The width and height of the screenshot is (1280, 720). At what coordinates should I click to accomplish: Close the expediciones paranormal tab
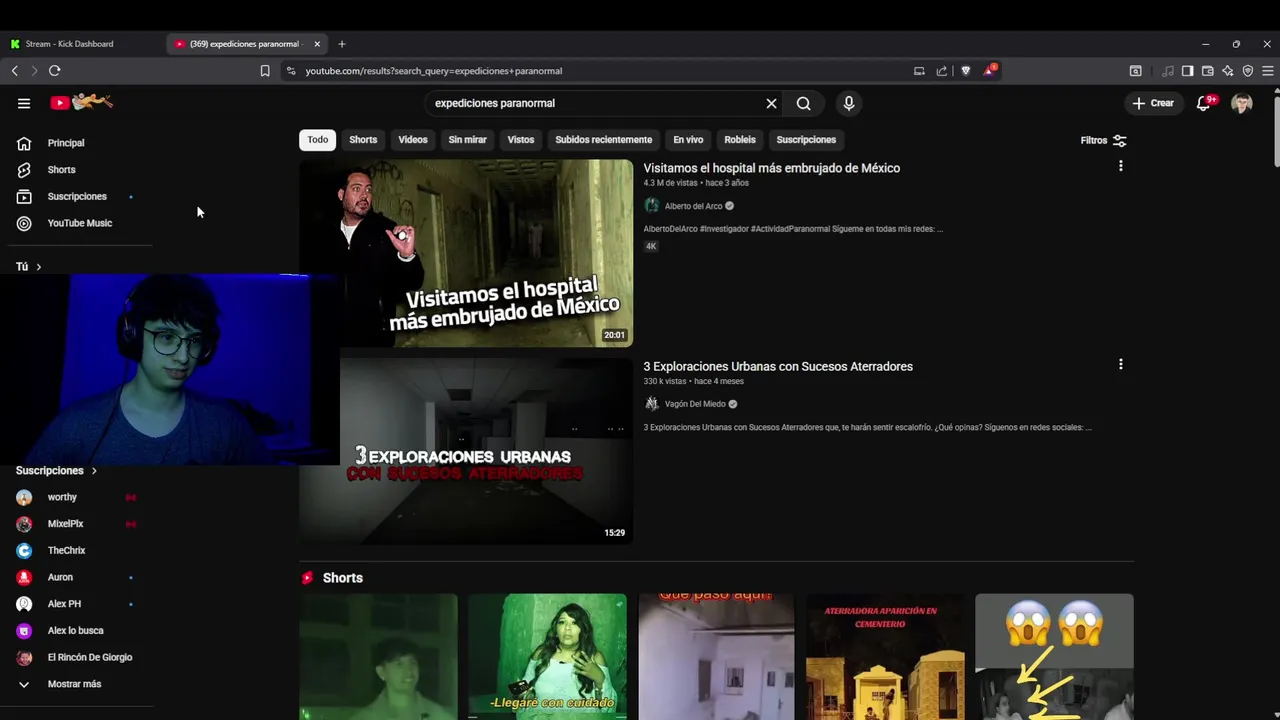tap(317, 44)
